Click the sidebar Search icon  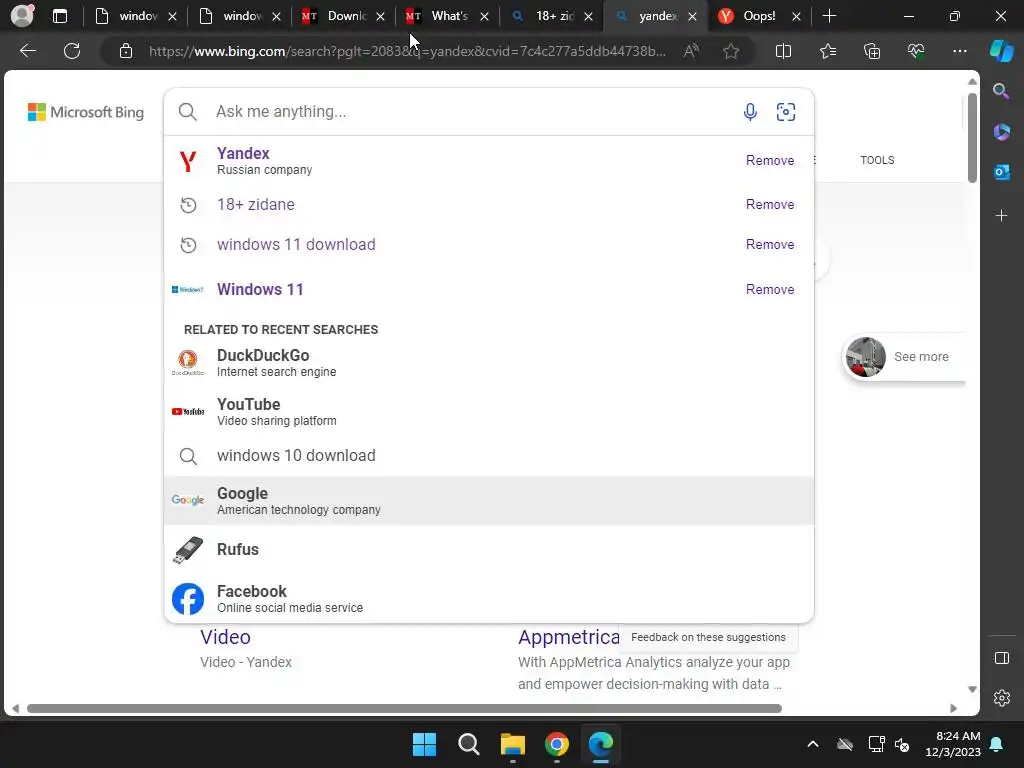(1001, 91)
